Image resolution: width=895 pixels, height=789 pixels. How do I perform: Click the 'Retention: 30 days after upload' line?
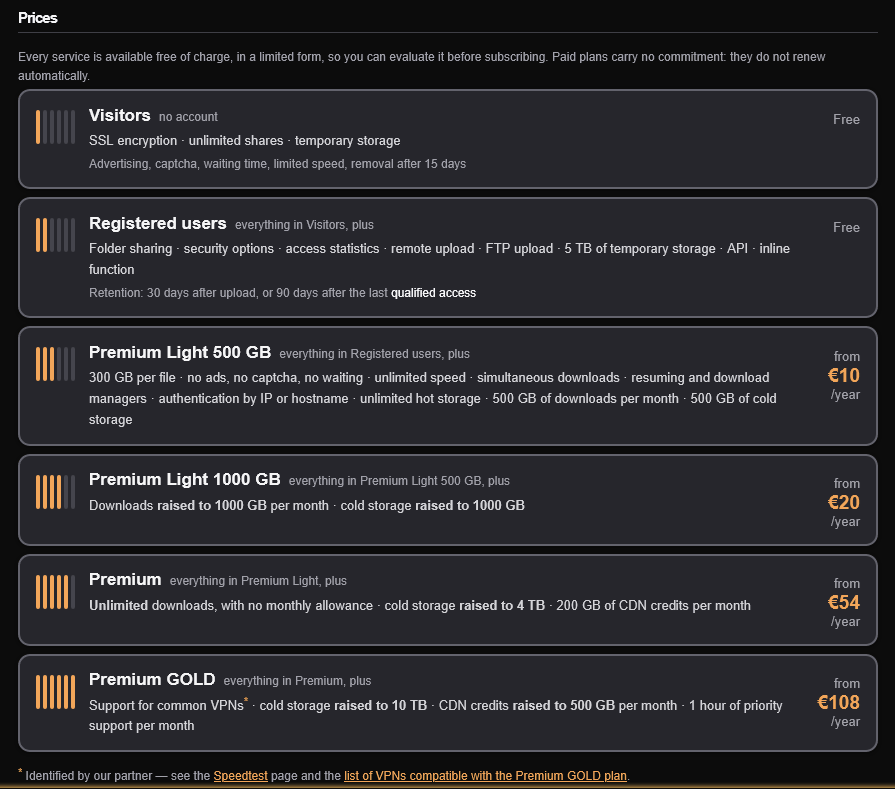click(283, 293)
